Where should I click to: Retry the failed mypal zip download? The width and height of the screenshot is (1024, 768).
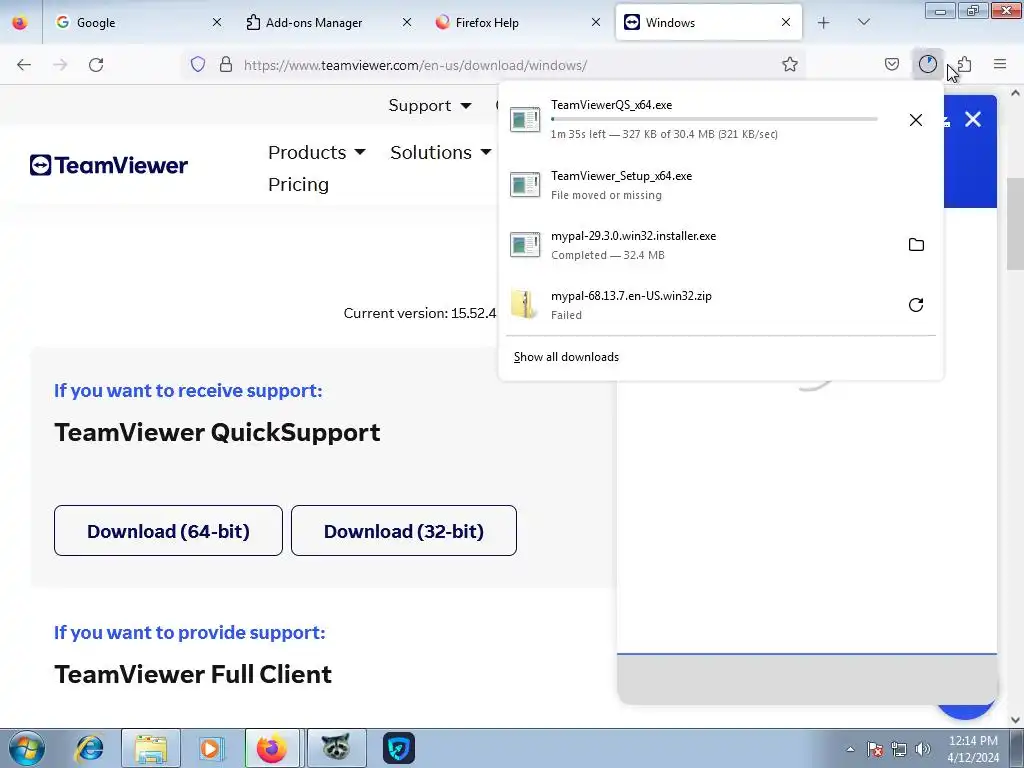click(x=916, y=305)
